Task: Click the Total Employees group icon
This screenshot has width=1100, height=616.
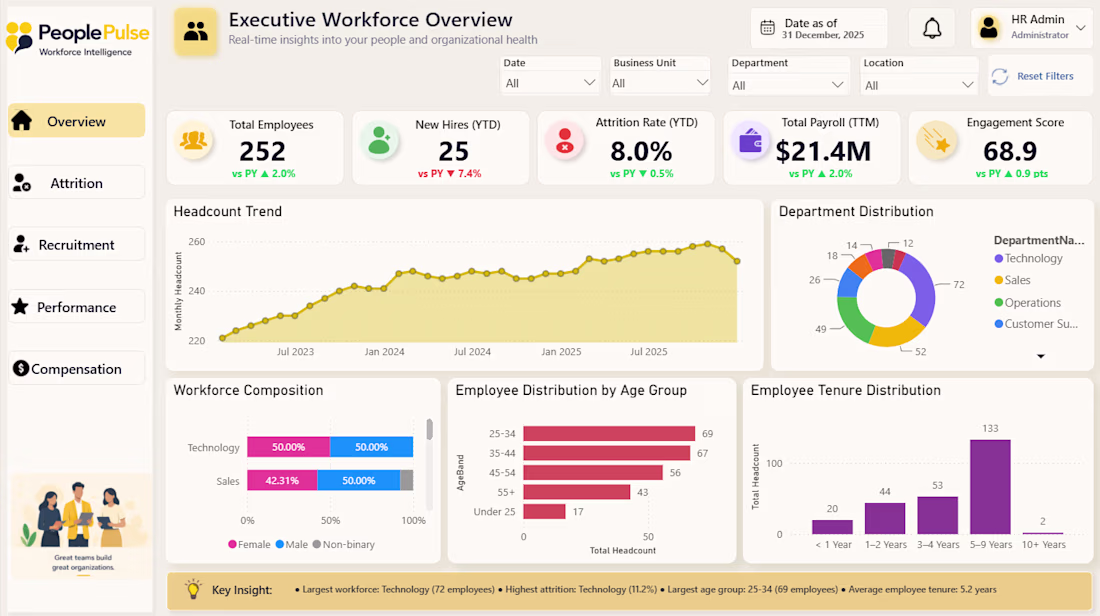Action: (x=194, y=140)
